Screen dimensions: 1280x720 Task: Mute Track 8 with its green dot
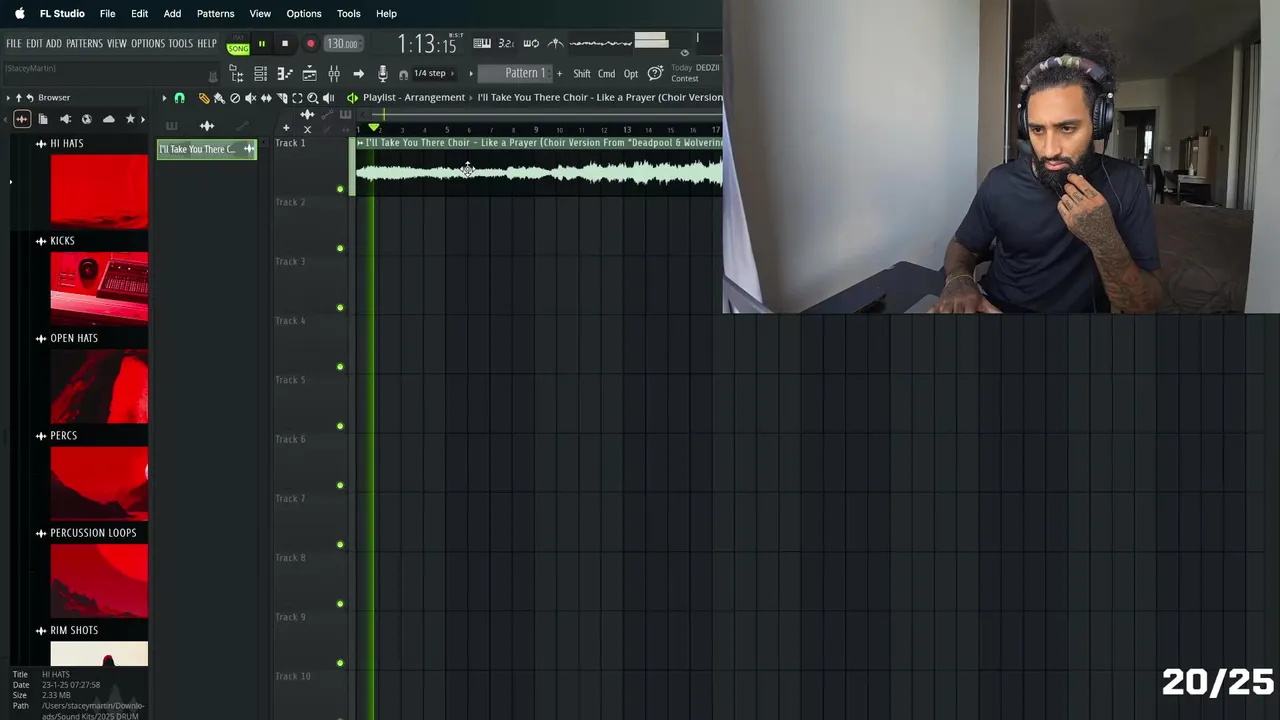pyautogui.click(x=340, y=604)
